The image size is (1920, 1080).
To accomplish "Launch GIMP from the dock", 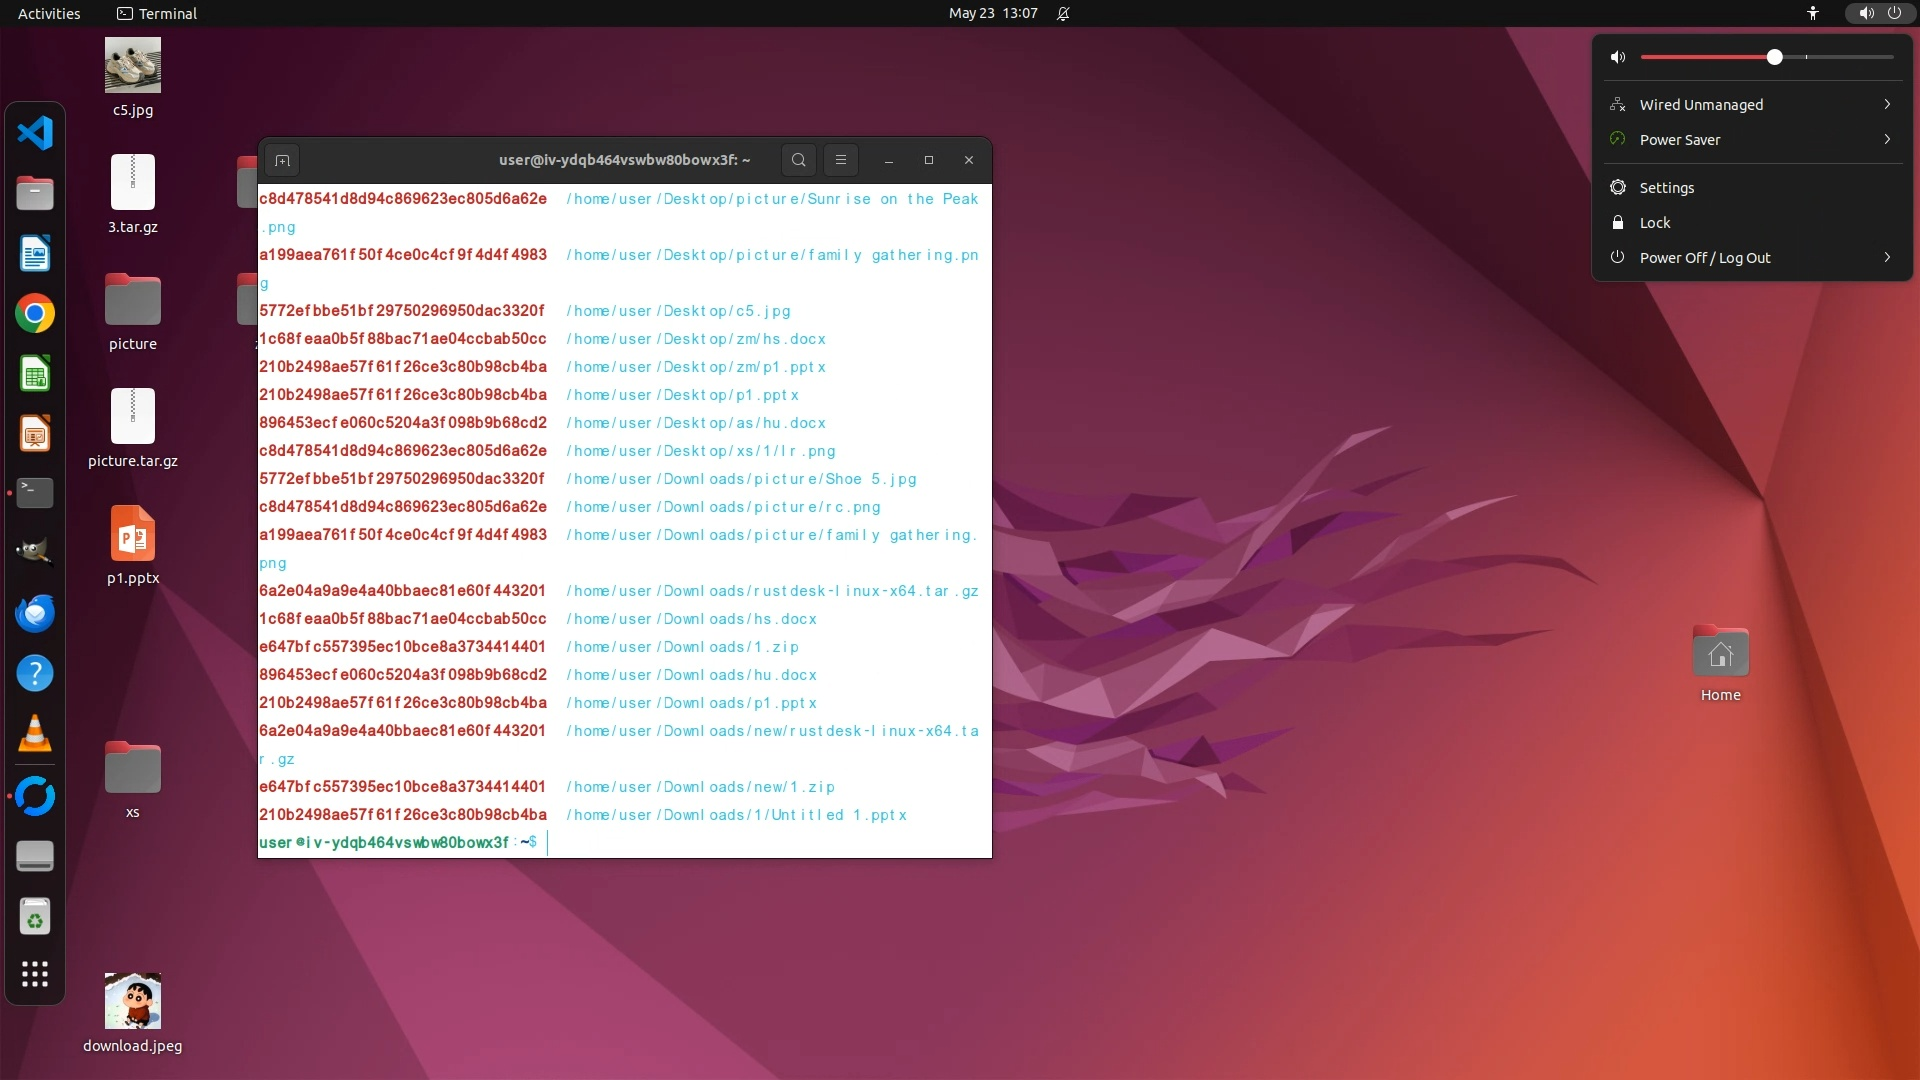I will point(35,551).
